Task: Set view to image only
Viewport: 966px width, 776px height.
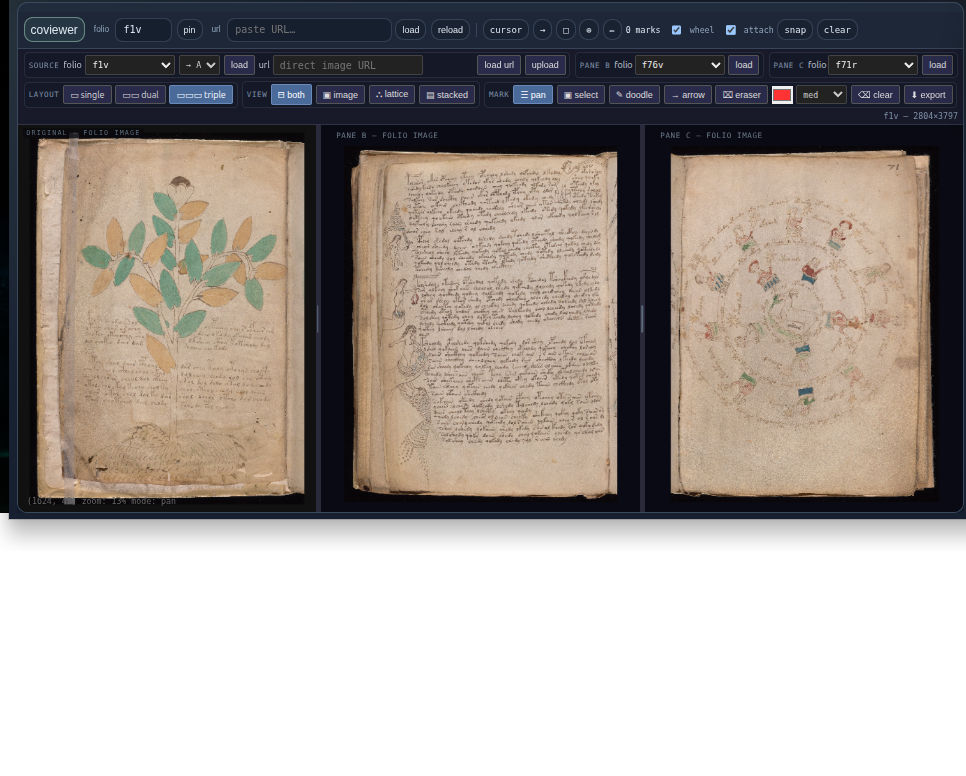Action: tap(340, 95)
